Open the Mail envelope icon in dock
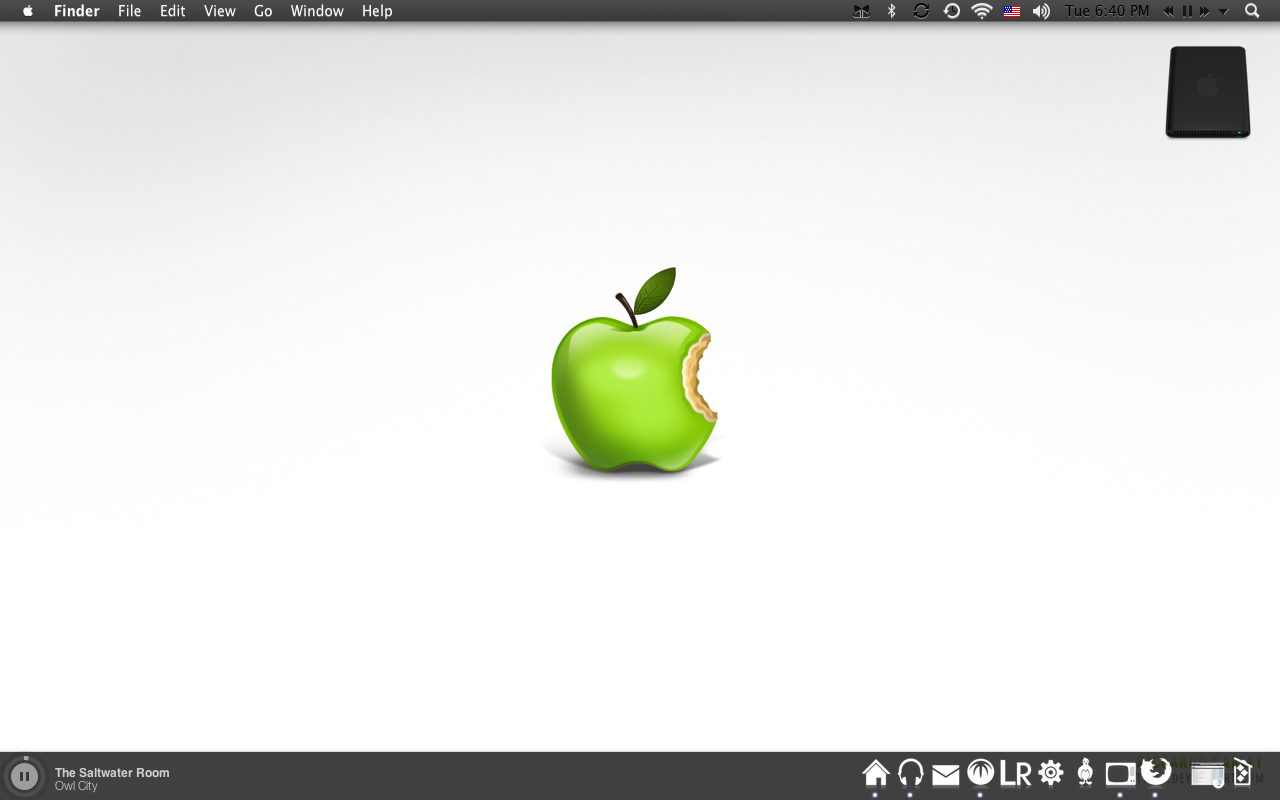Image resolution: width=1280 pixels, height=800 pixels. click(945, 774)
